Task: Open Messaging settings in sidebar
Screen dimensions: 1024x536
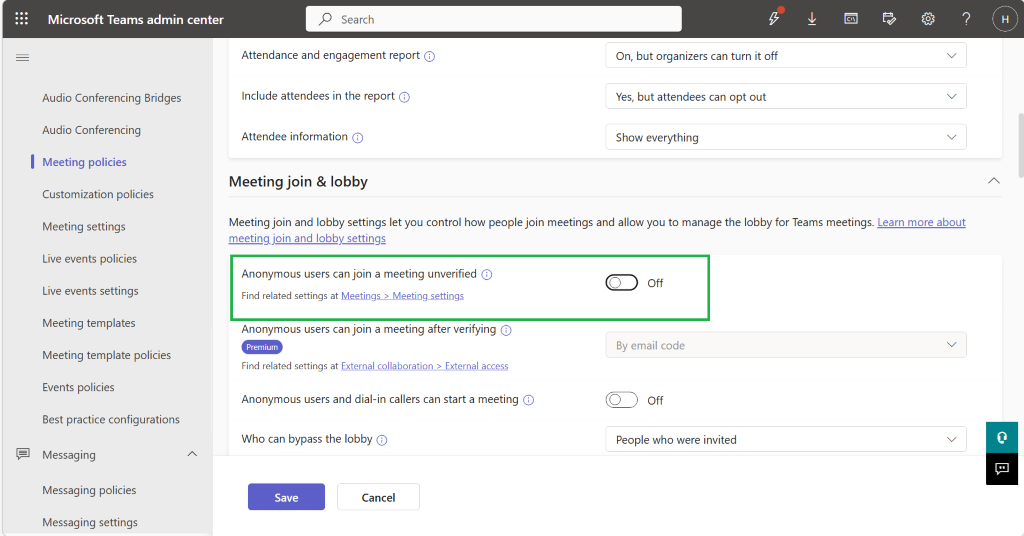Action: pos(90,522)
